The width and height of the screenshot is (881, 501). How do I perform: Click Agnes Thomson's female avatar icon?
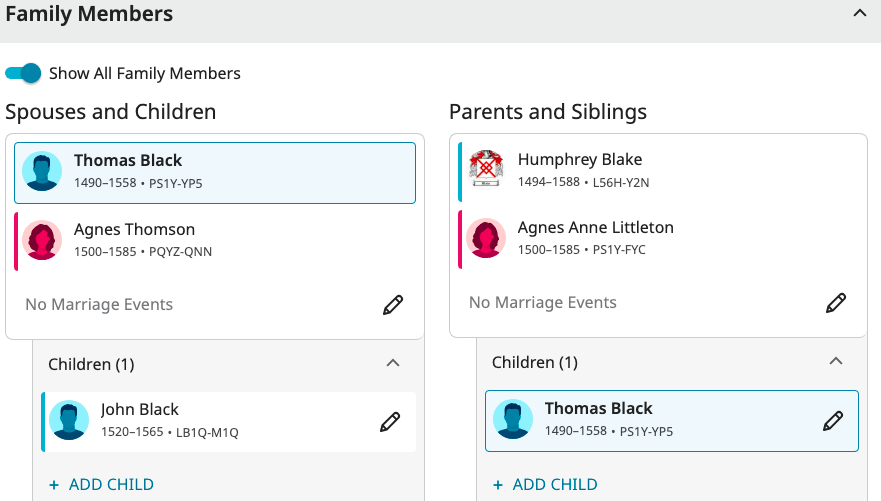pos(42,240)
